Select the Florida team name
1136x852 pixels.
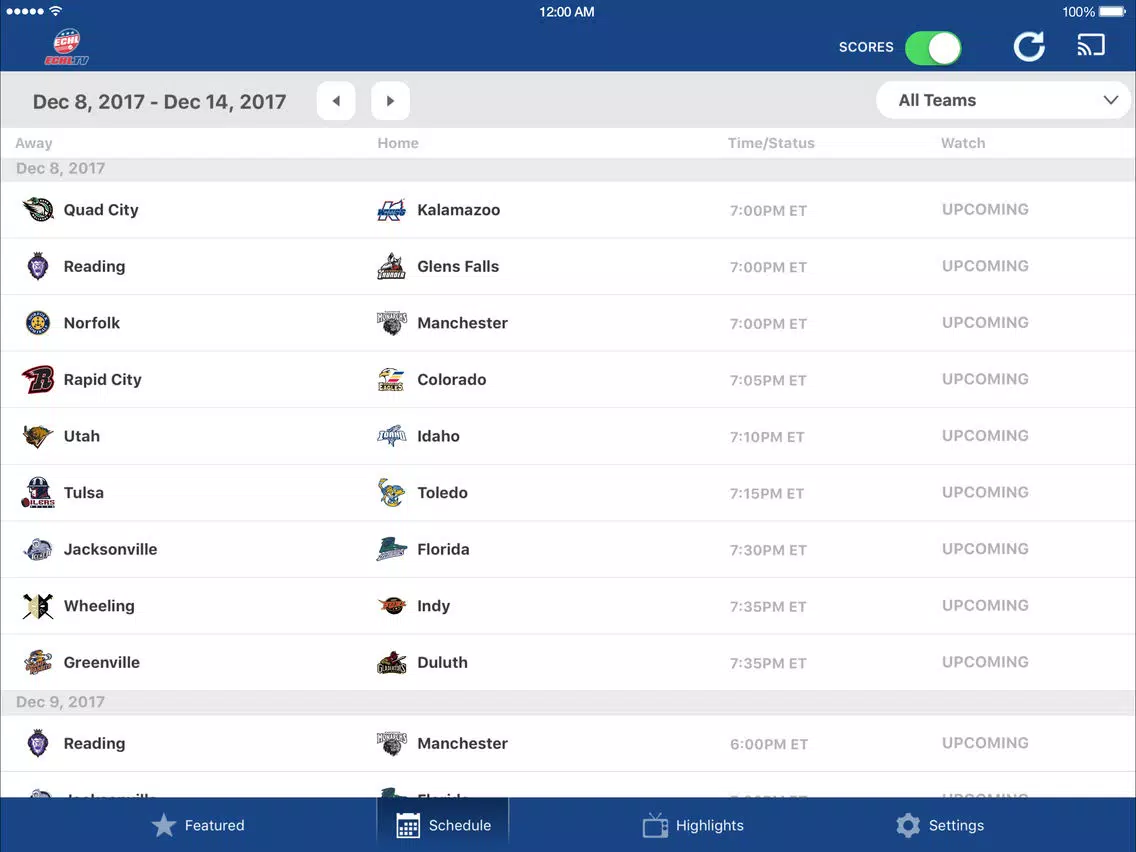click(443, 549)
